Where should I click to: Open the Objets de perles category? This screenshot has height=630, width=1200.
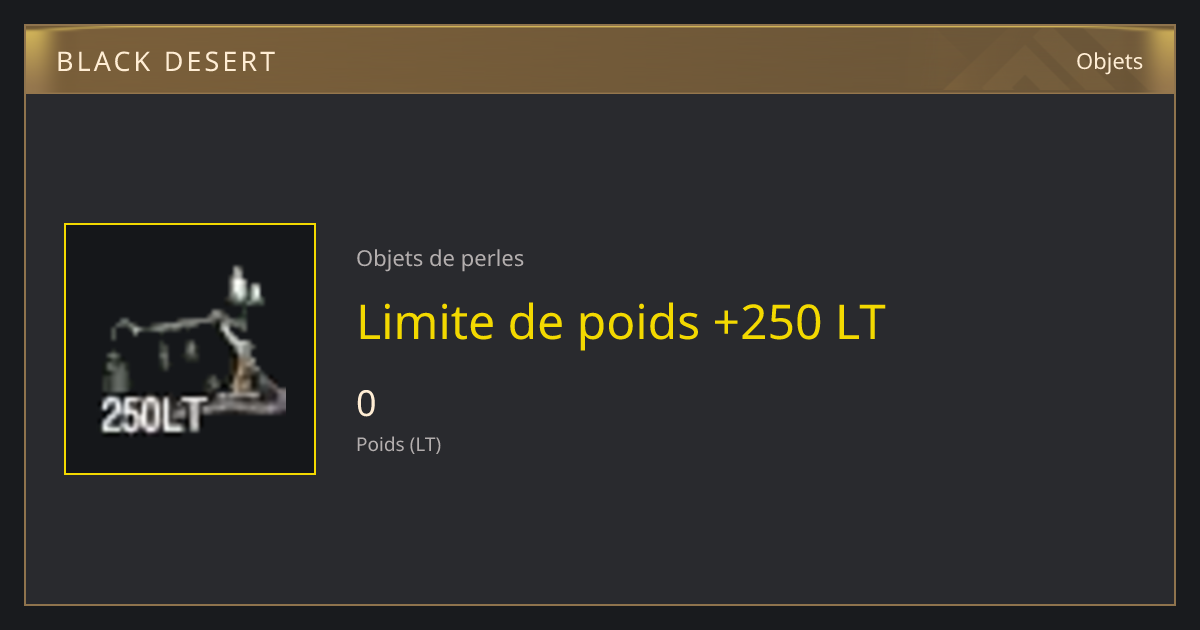440,258
